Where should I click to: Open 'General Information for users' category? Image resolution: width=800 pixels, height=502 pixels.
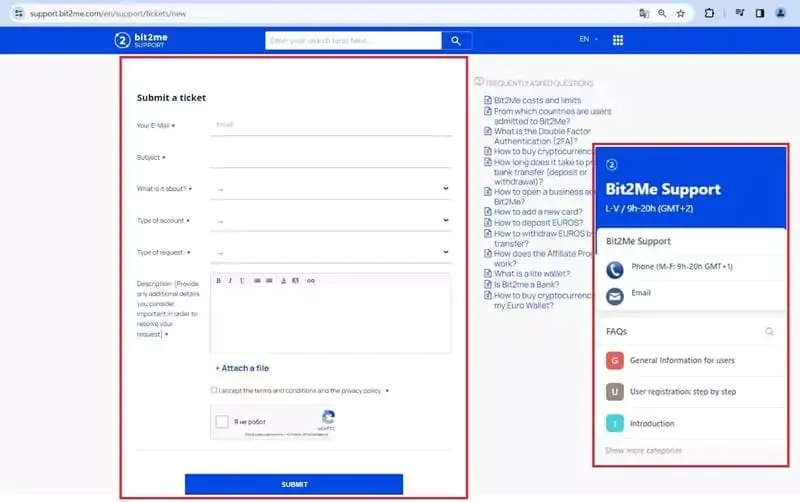coord(682,360)
